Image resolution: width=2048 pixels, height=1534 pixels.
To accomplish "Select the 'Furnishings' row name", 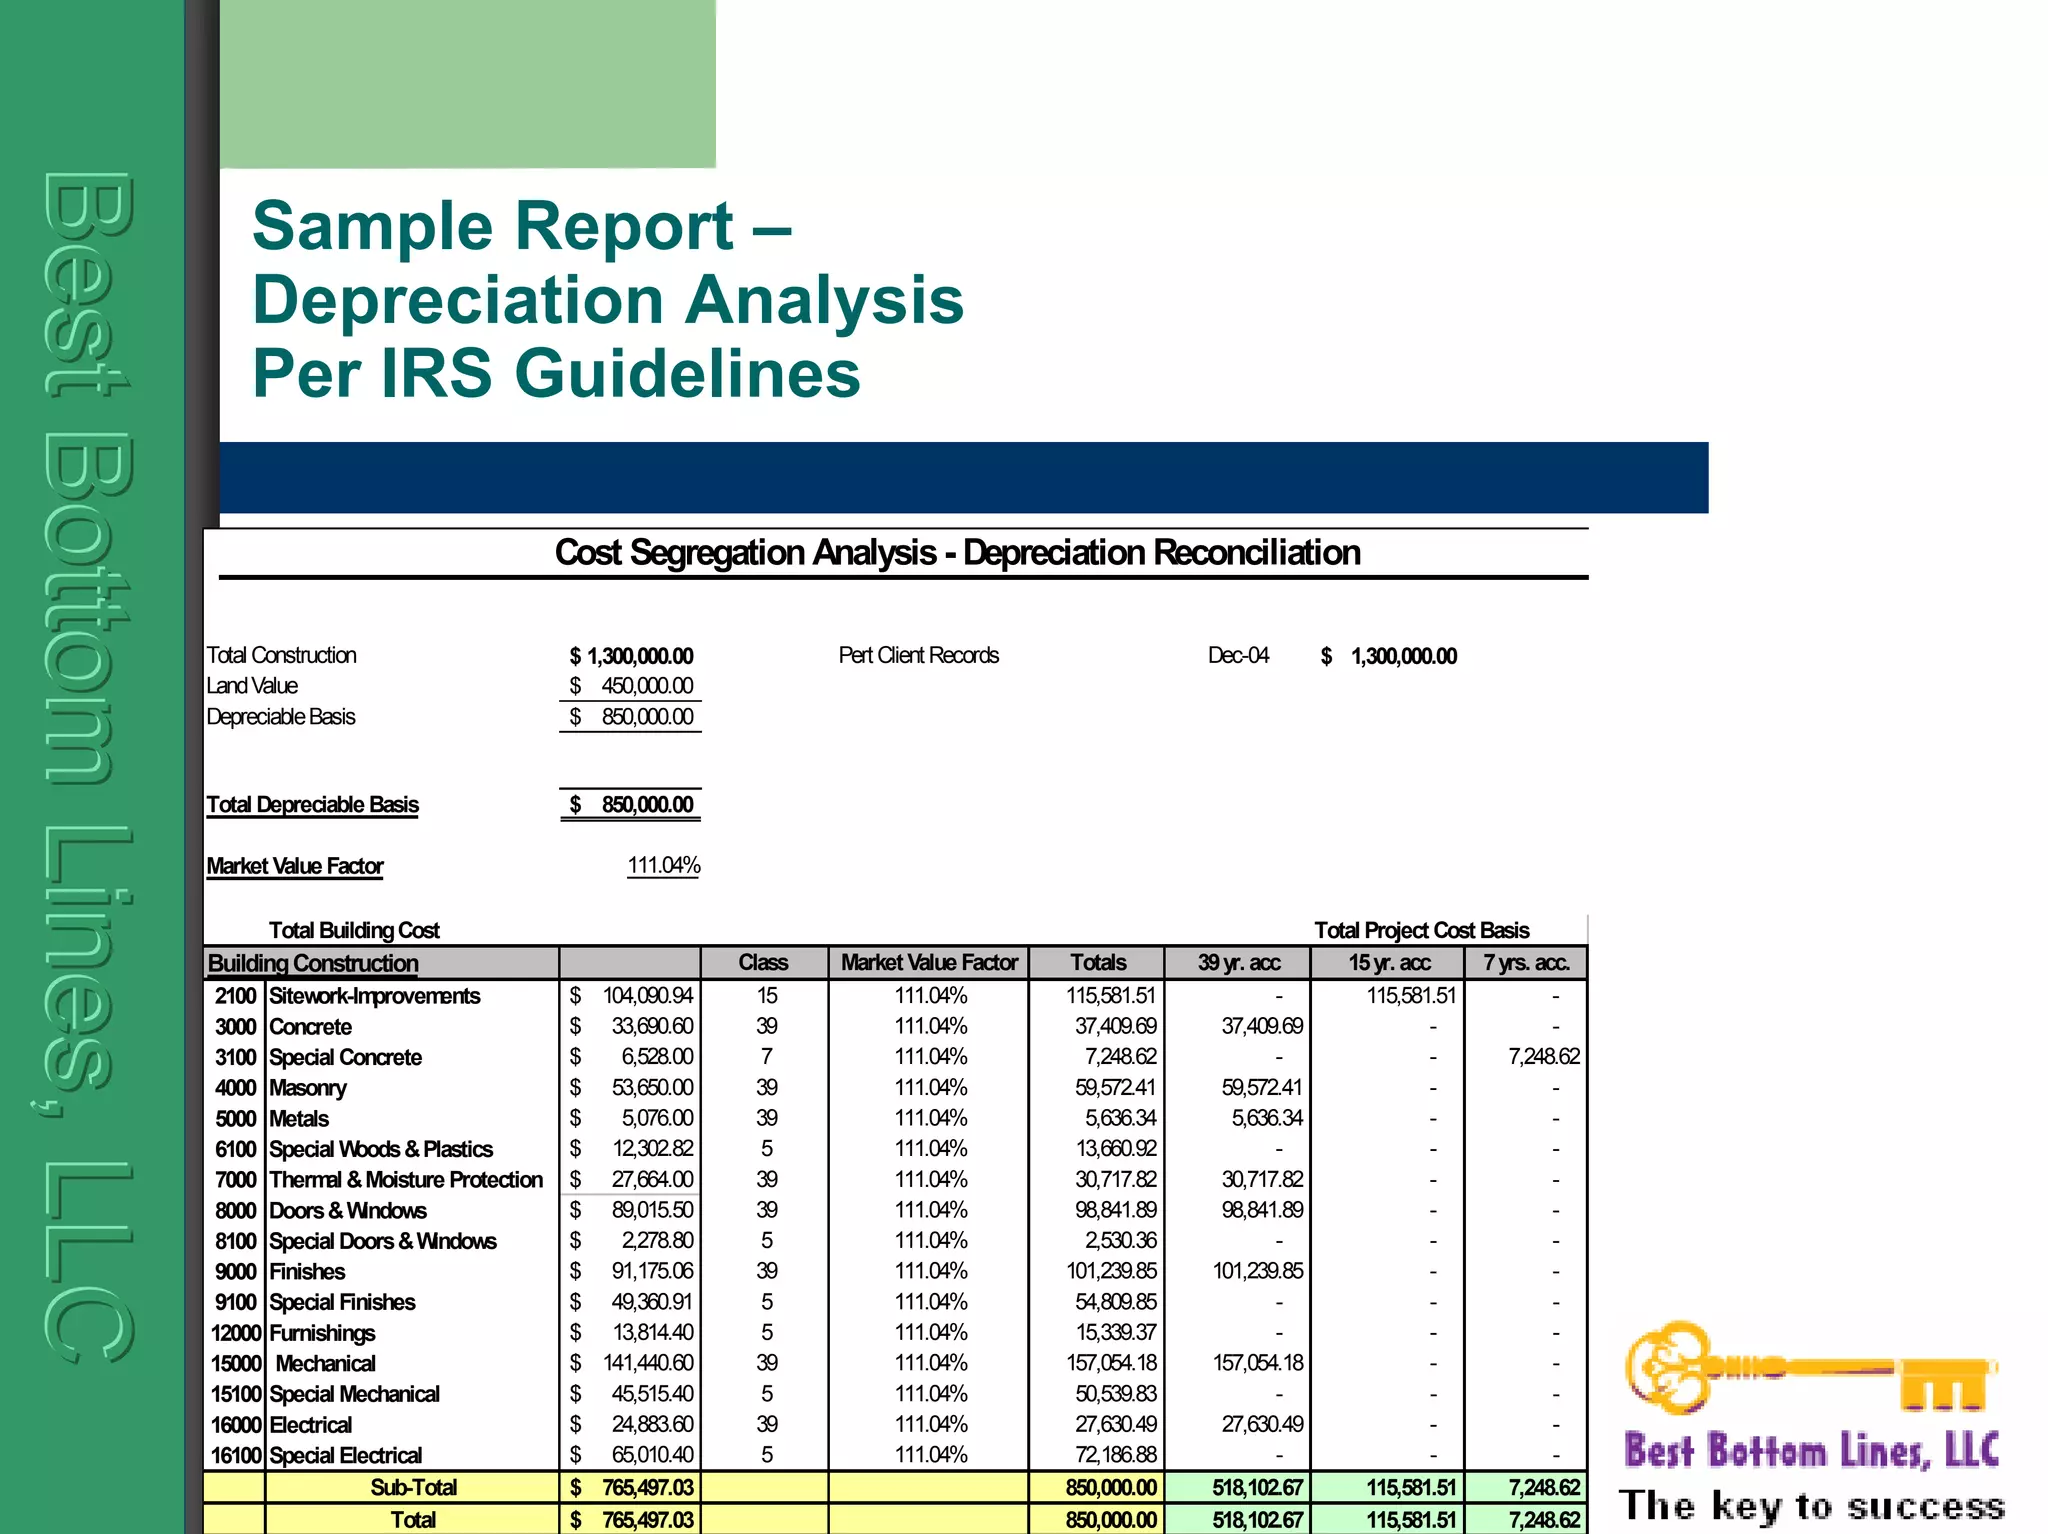I will (x=322, y=1333).
